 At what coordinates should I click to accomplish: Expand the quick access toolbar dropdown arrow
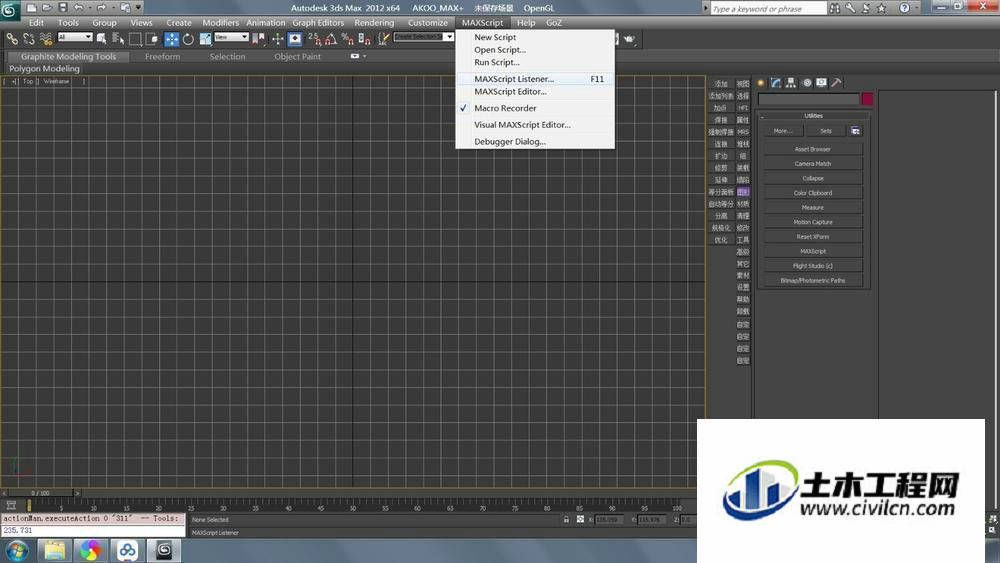[138, 8]
